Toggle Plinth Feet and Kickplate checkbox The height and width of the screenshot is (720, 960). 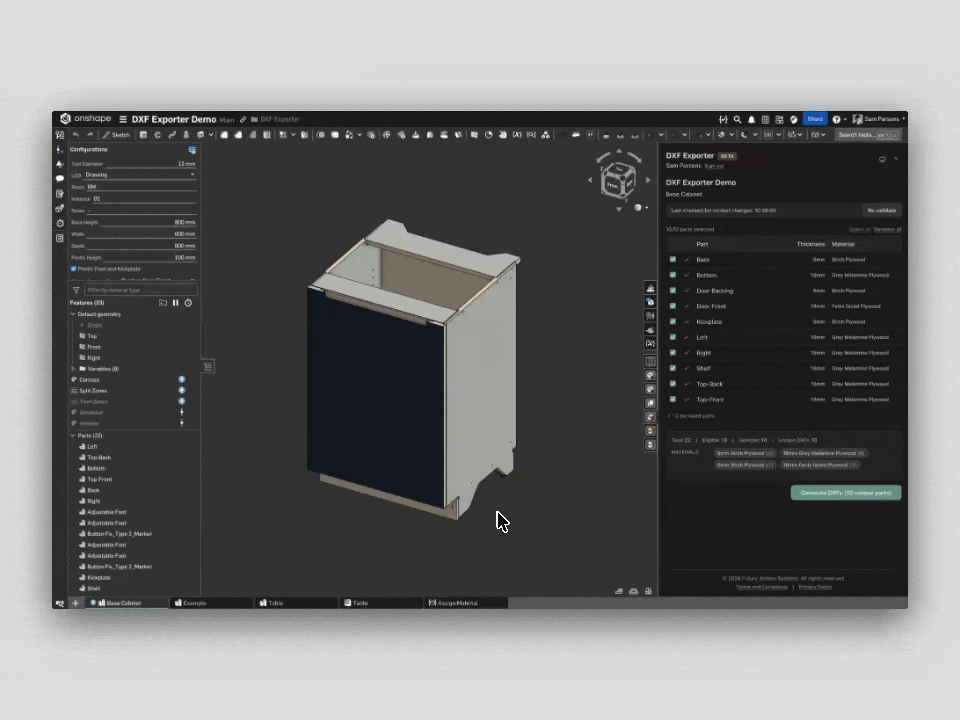73,269
